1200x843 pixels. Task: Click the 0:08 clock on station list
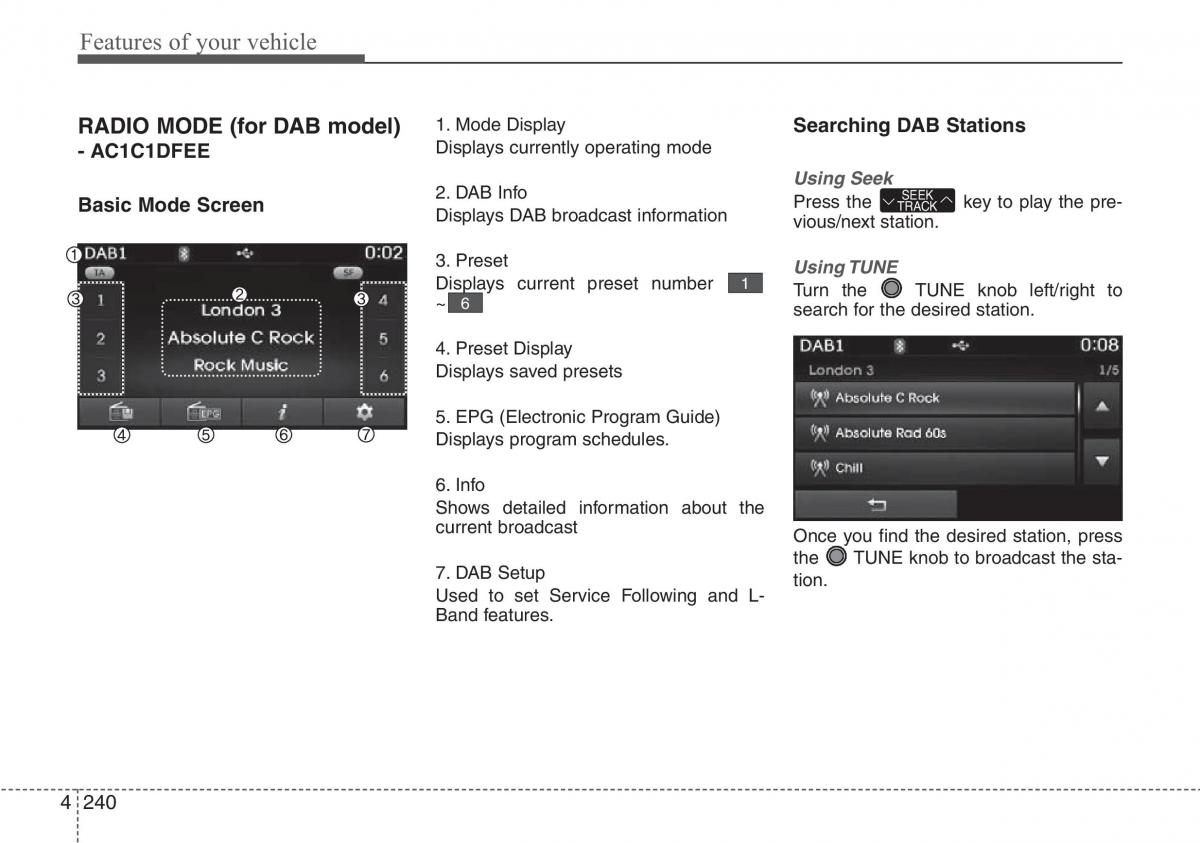click(1099, 345)
